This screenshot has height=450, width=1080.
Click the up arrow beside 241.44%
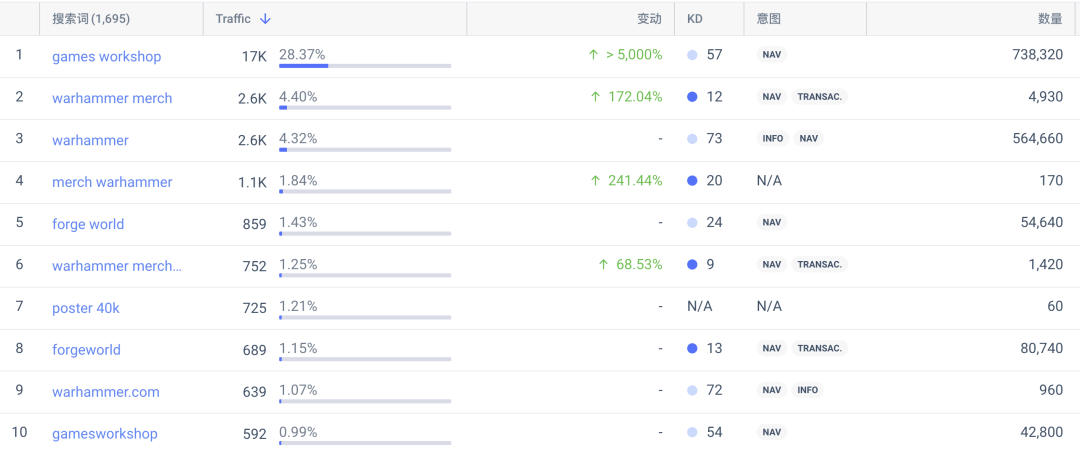tap(596, 181)
